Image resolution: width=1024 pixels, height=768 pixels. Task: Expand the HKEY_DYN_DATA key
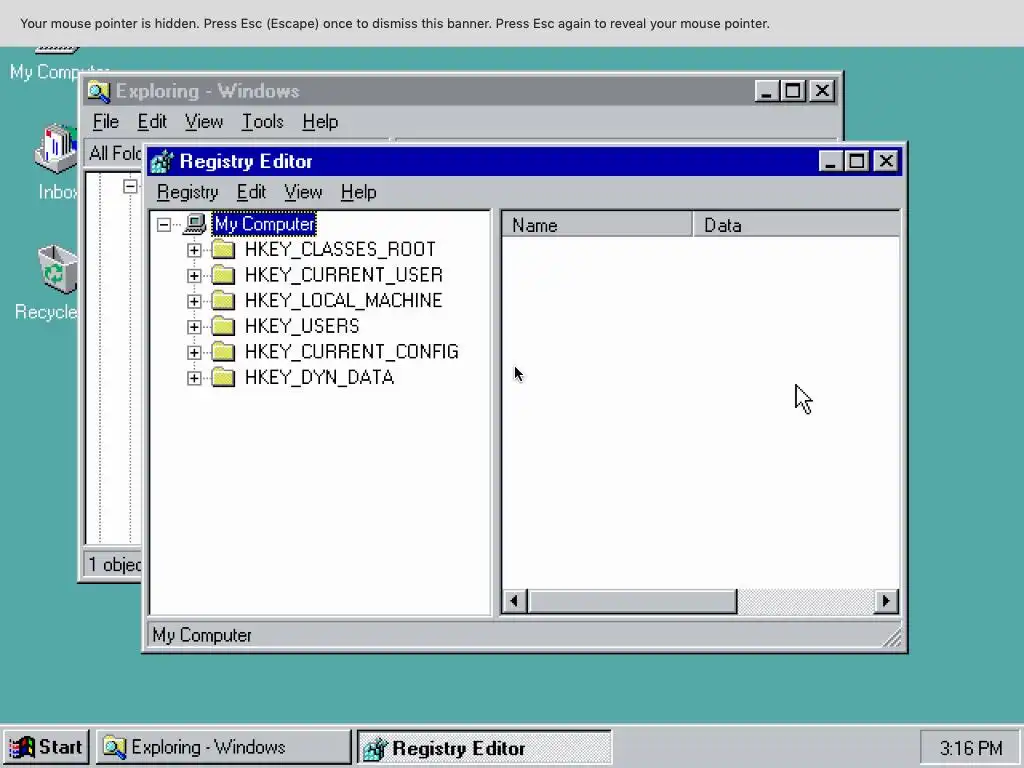pos(194,378)
